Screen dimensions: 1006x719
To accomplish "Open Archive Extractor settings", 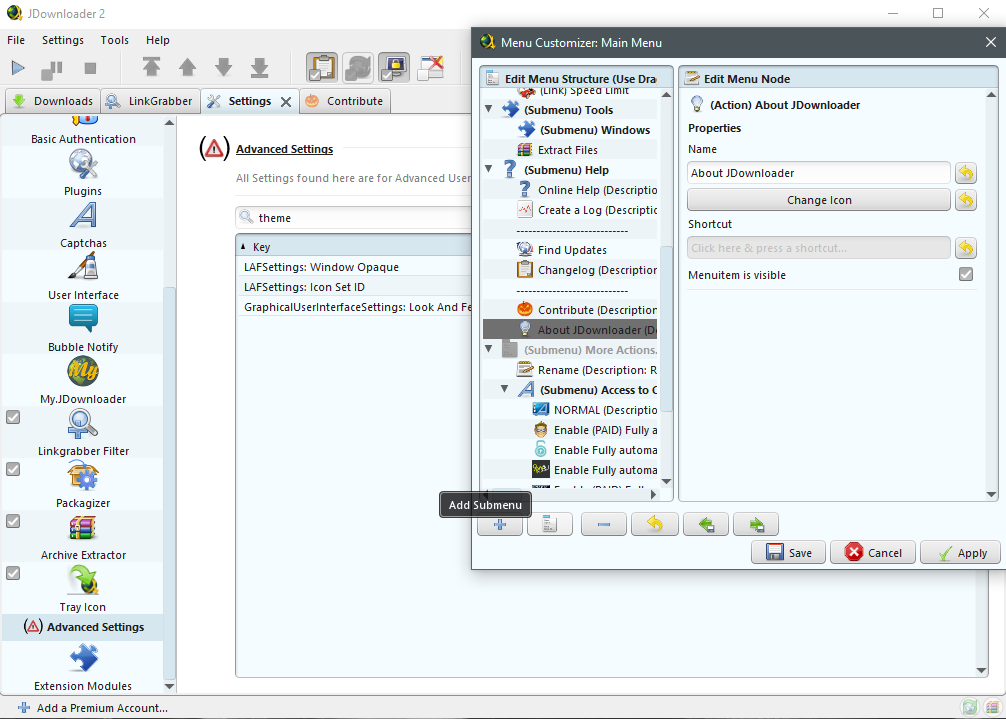I will click(83, 536).
